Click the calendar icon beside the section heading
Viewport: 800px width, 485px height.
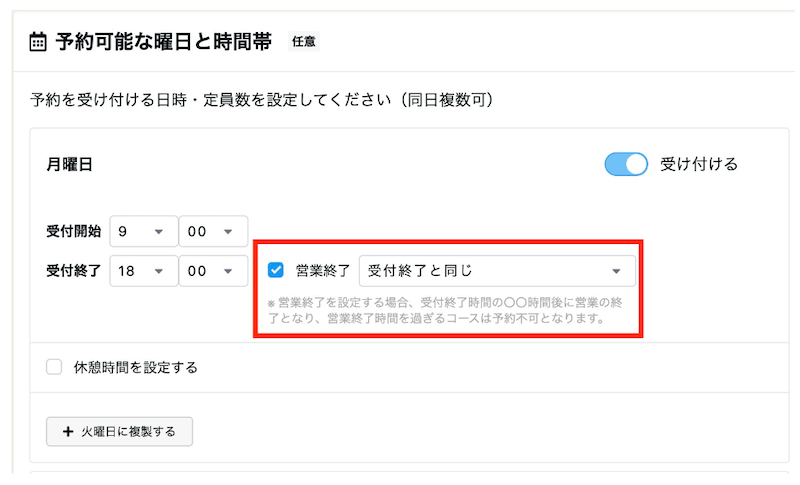[38, 42]
